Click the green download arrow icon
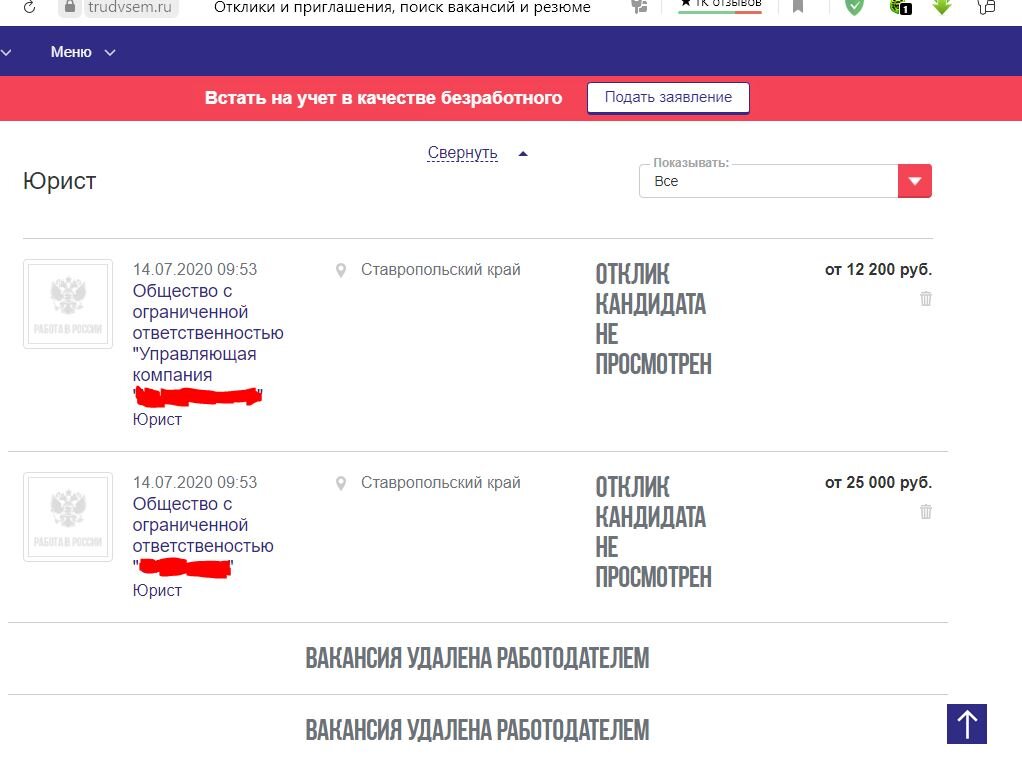 click(x=940, y=7)
